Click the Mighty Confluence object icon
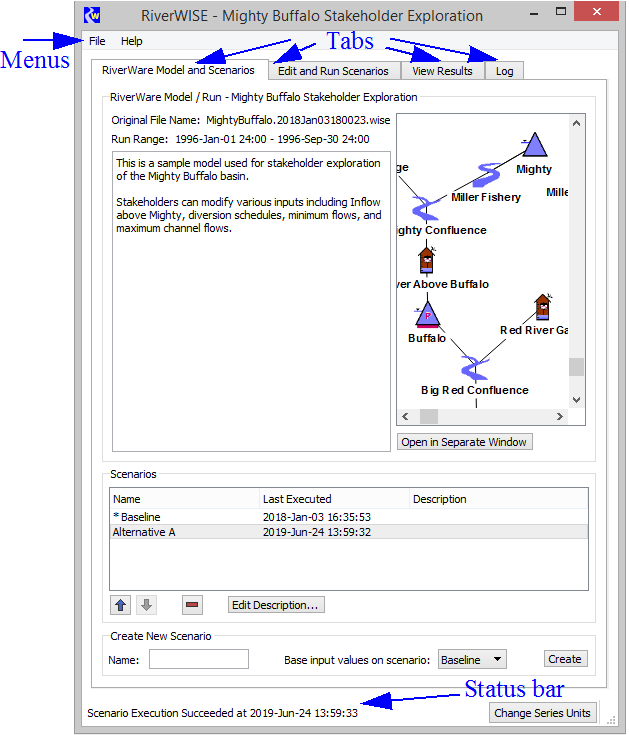The image size is (629, 735). coord(426,207)
